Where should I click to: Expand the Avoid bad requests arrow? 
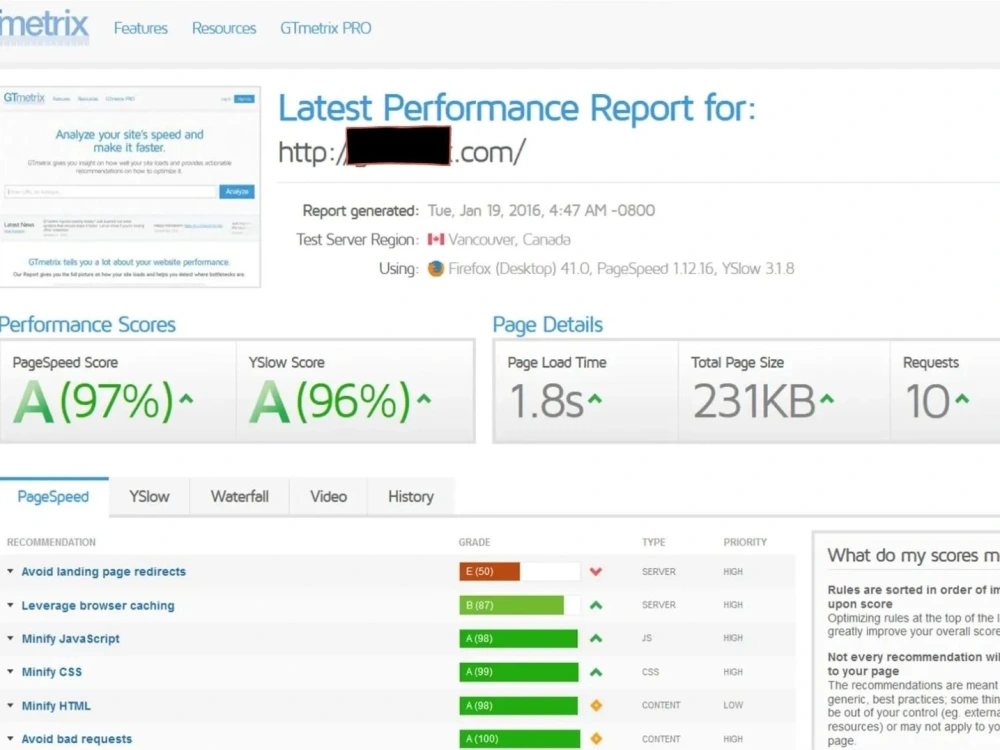(x=10, y=739)
